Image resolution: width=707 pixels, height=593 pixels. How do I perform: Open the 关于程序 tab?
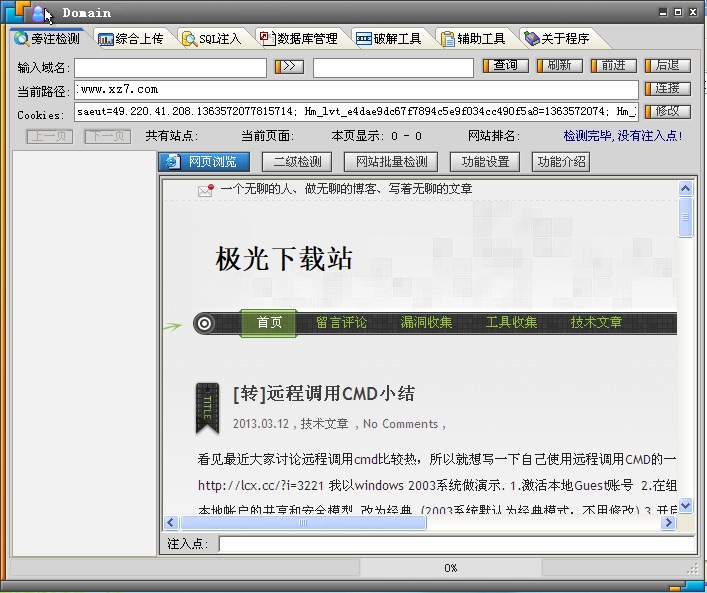click(x=557, y=39)
